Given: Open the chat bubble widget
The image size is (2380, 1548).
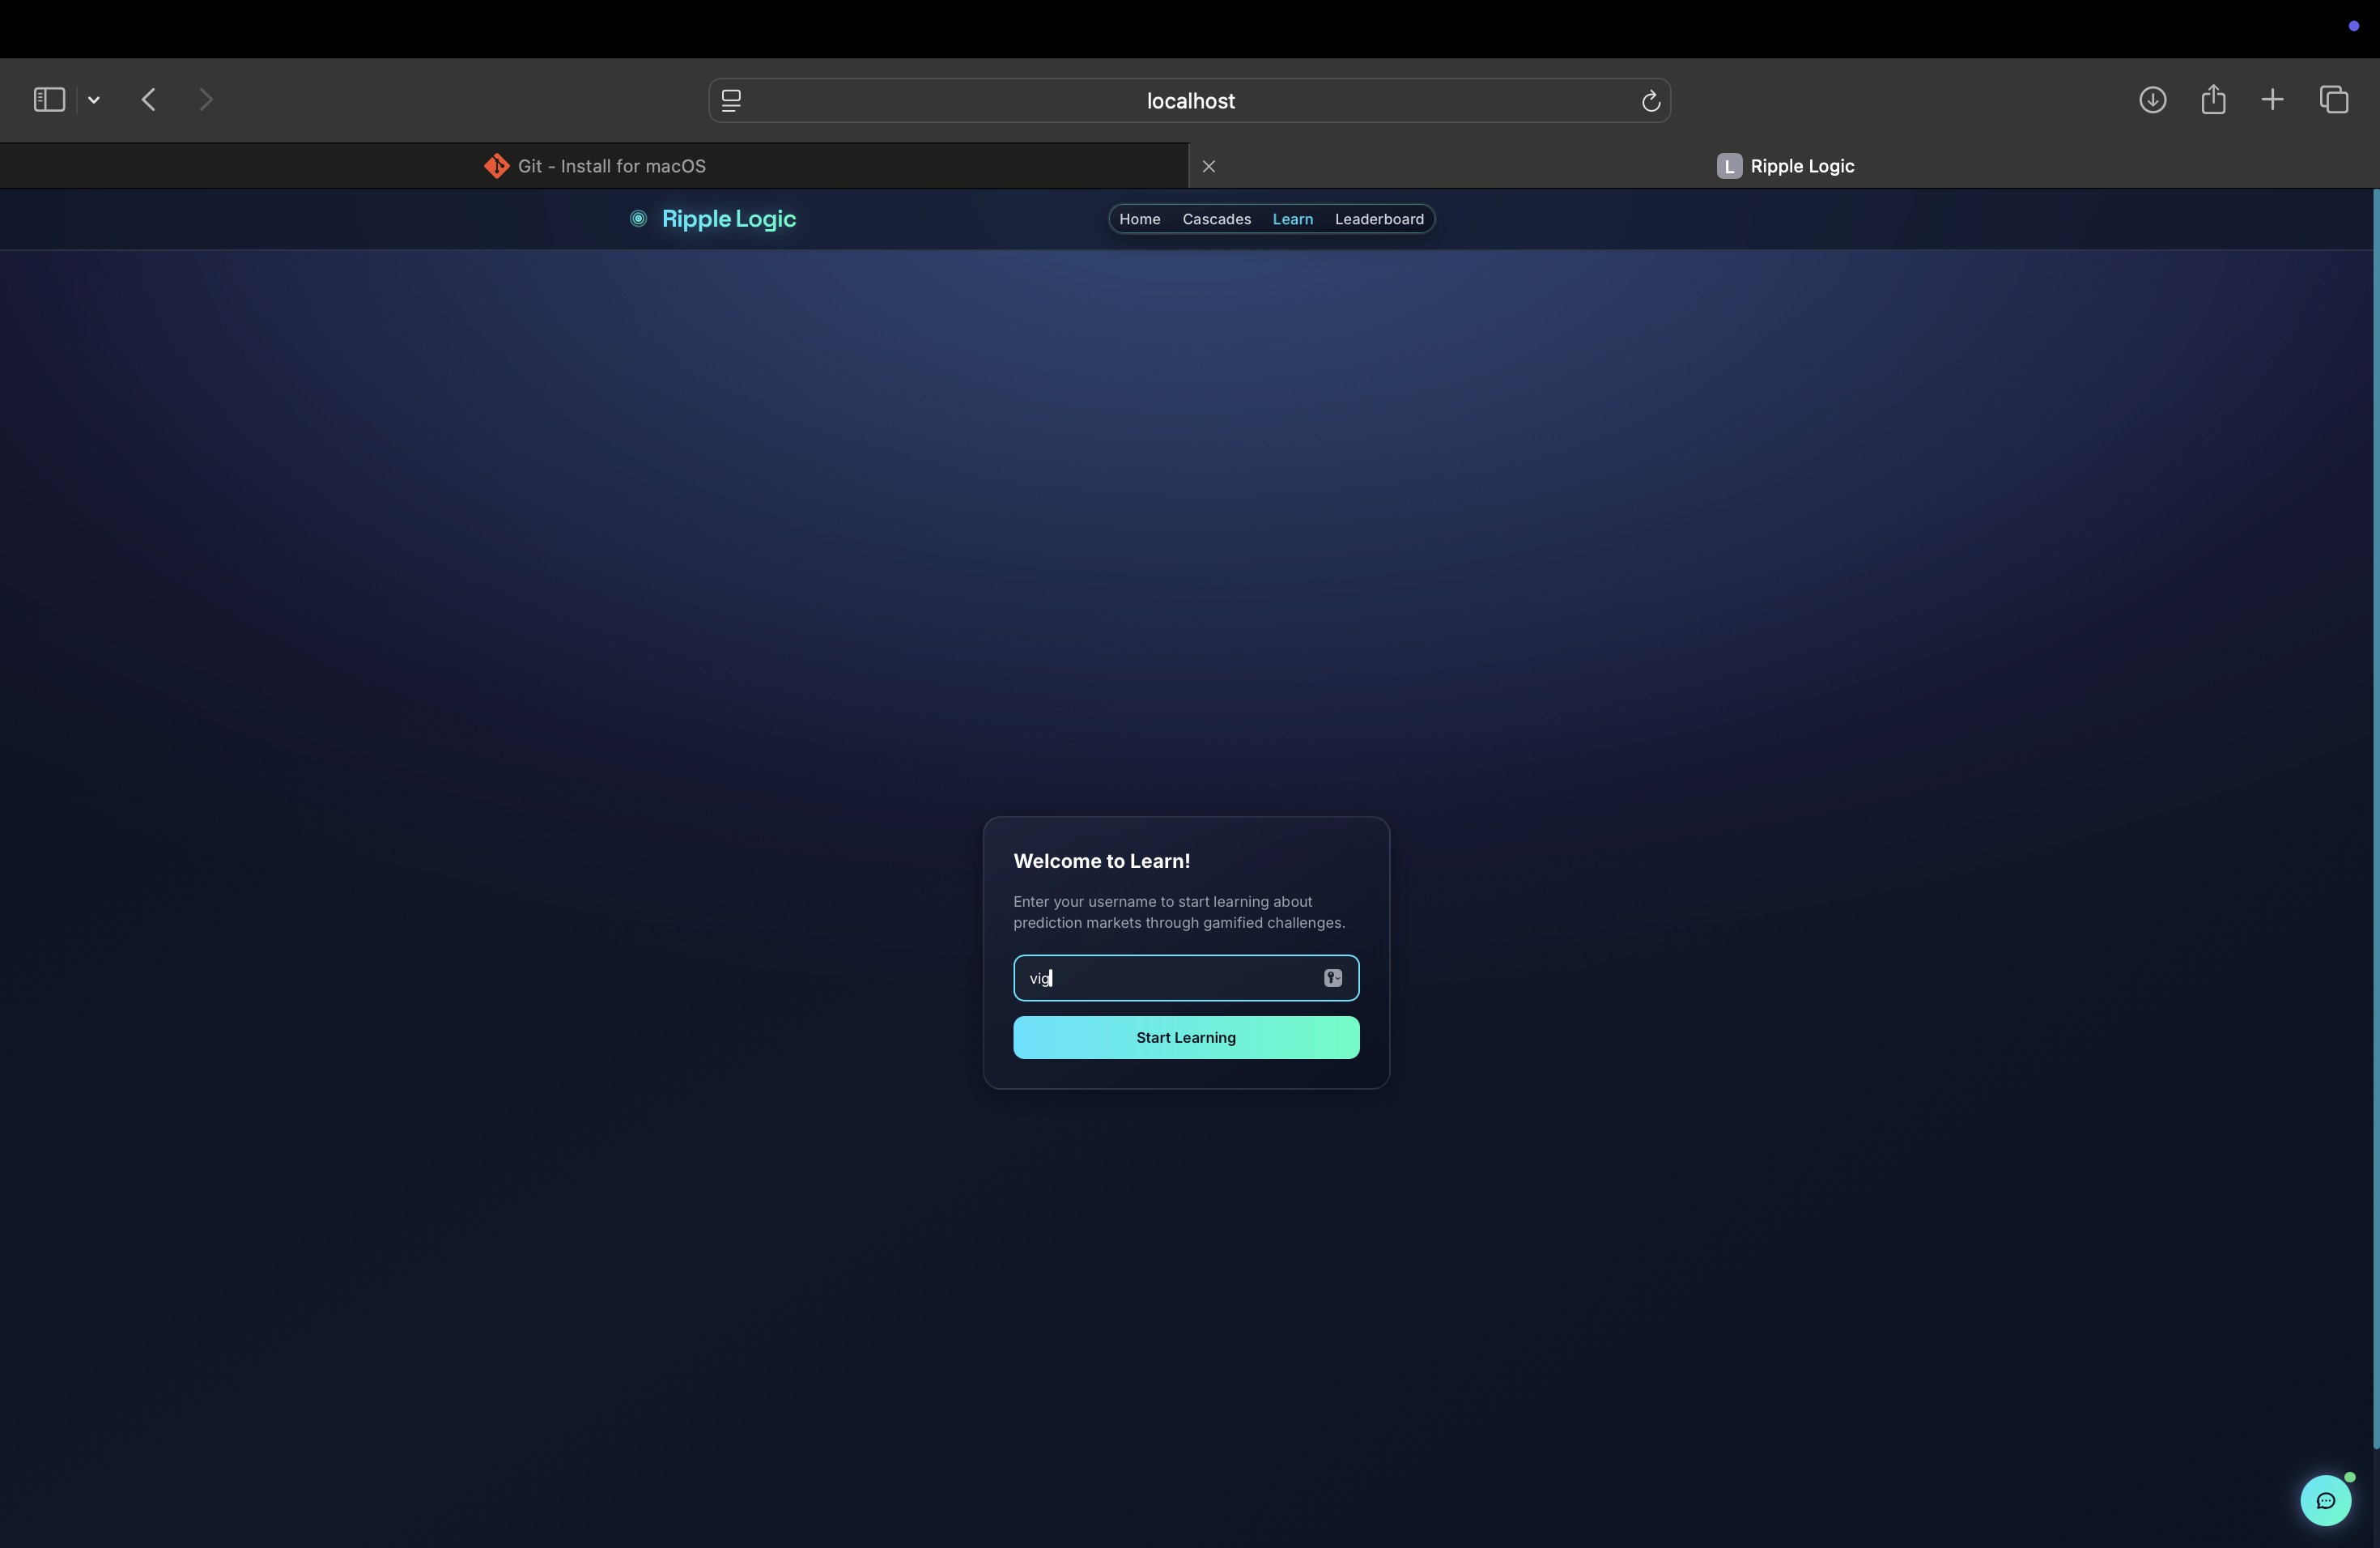Looking at the screenshot, I should click(x=2325, y=1500).
